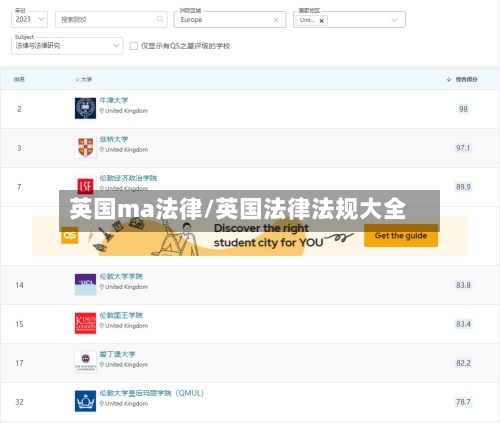Click the university search input field

click(x=111, y=19)
